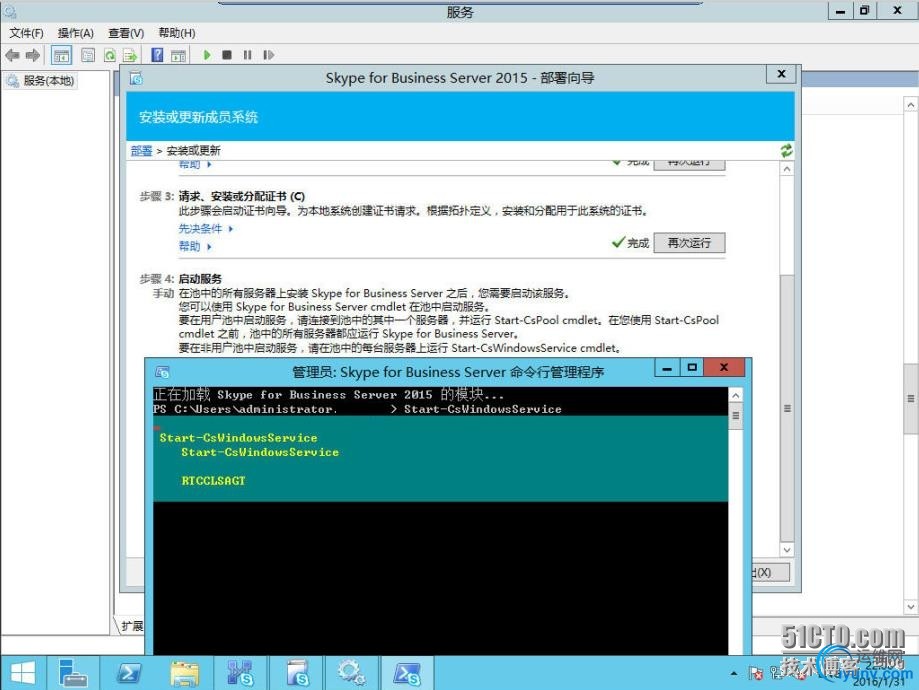Switch to 扩展 tab in Services
The width and height of the screenshot is (919, 690).
(132, 626)
